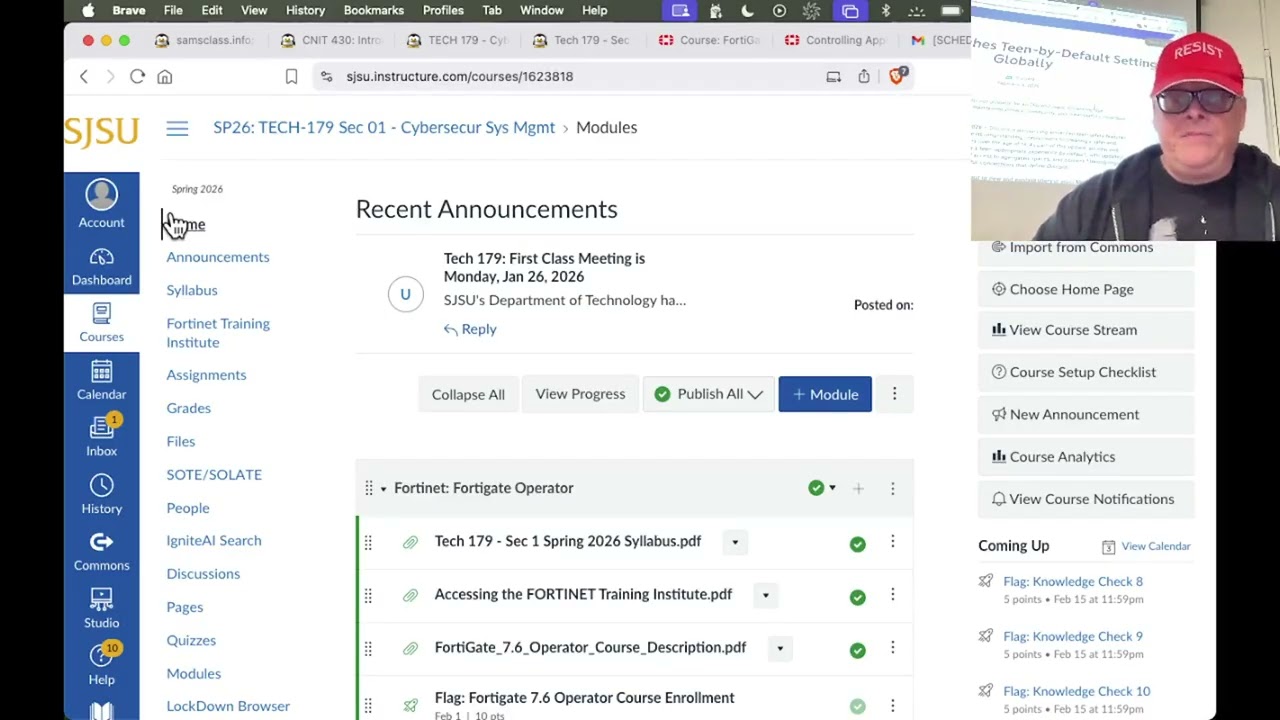
Task: Open Account in the global navigation
Action: click(x=101, y=204)
